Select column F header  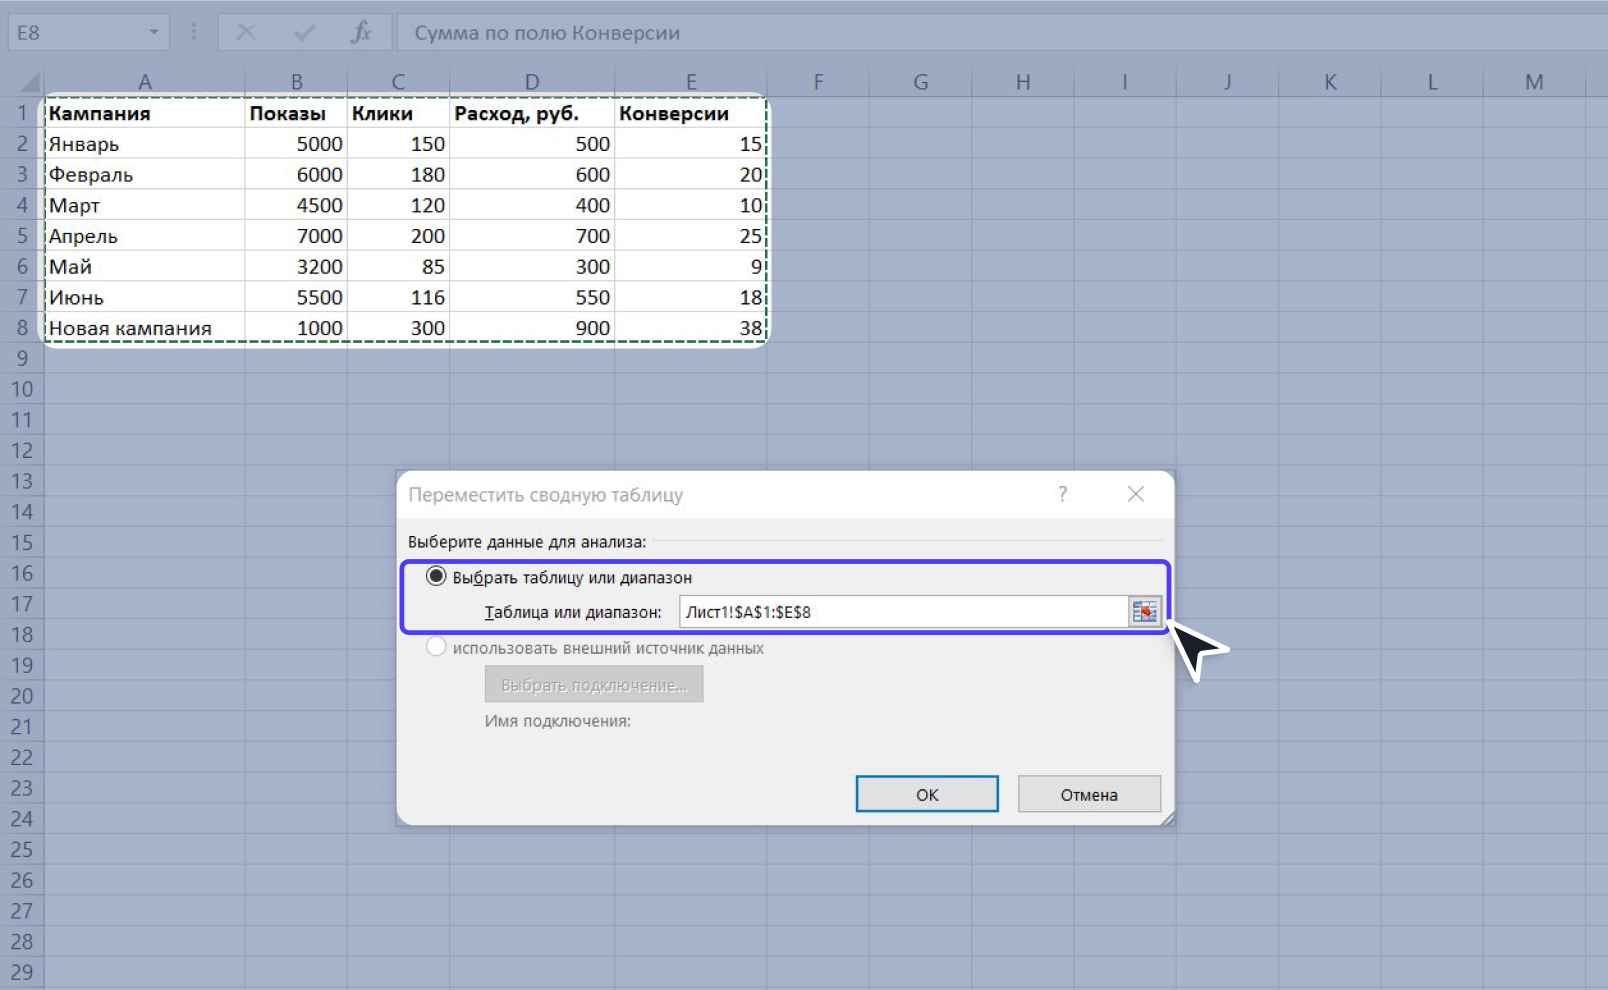click(x=818, y=82)
